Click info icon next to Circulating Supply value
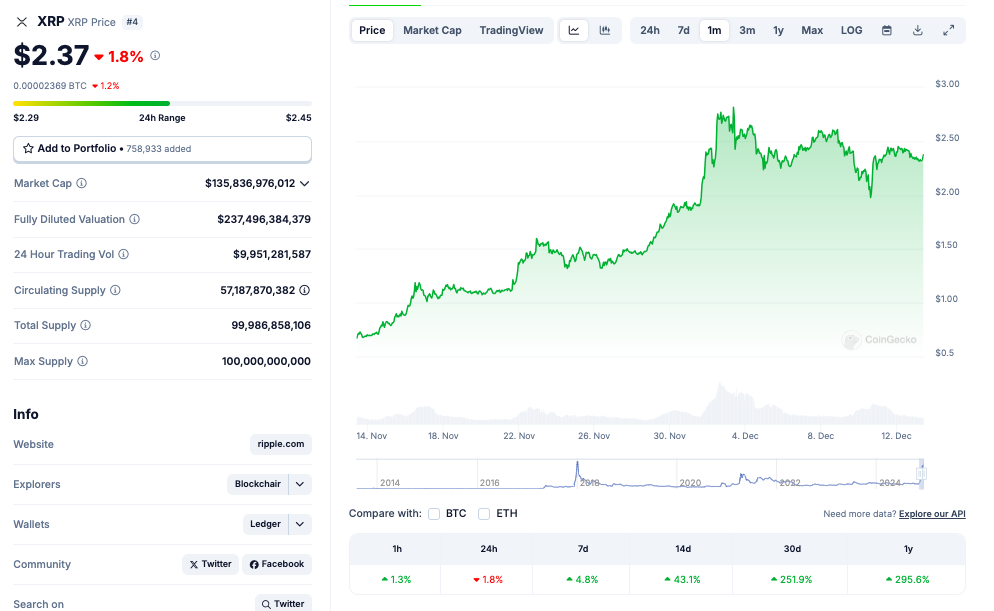 tap(304, 290)
